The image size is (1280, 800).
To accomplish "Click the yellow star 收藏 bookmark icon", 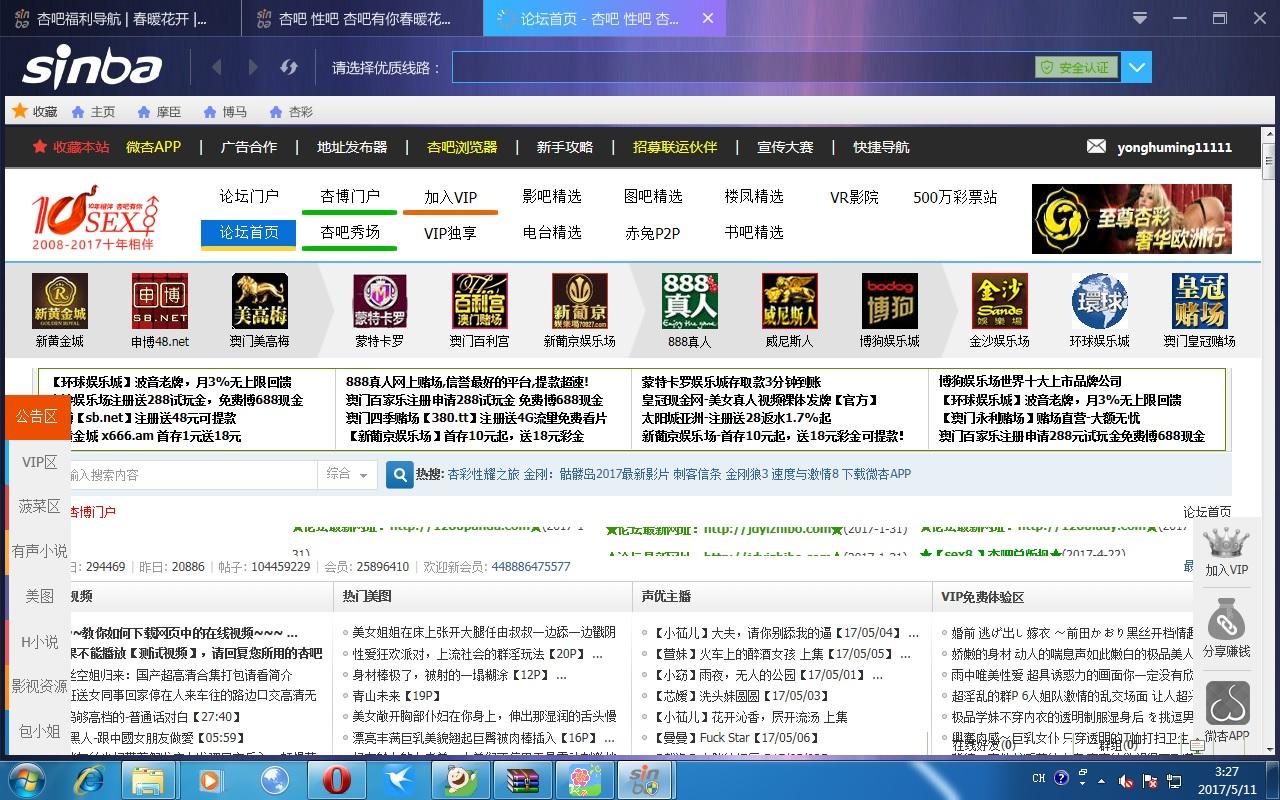I will coord(19,111).
